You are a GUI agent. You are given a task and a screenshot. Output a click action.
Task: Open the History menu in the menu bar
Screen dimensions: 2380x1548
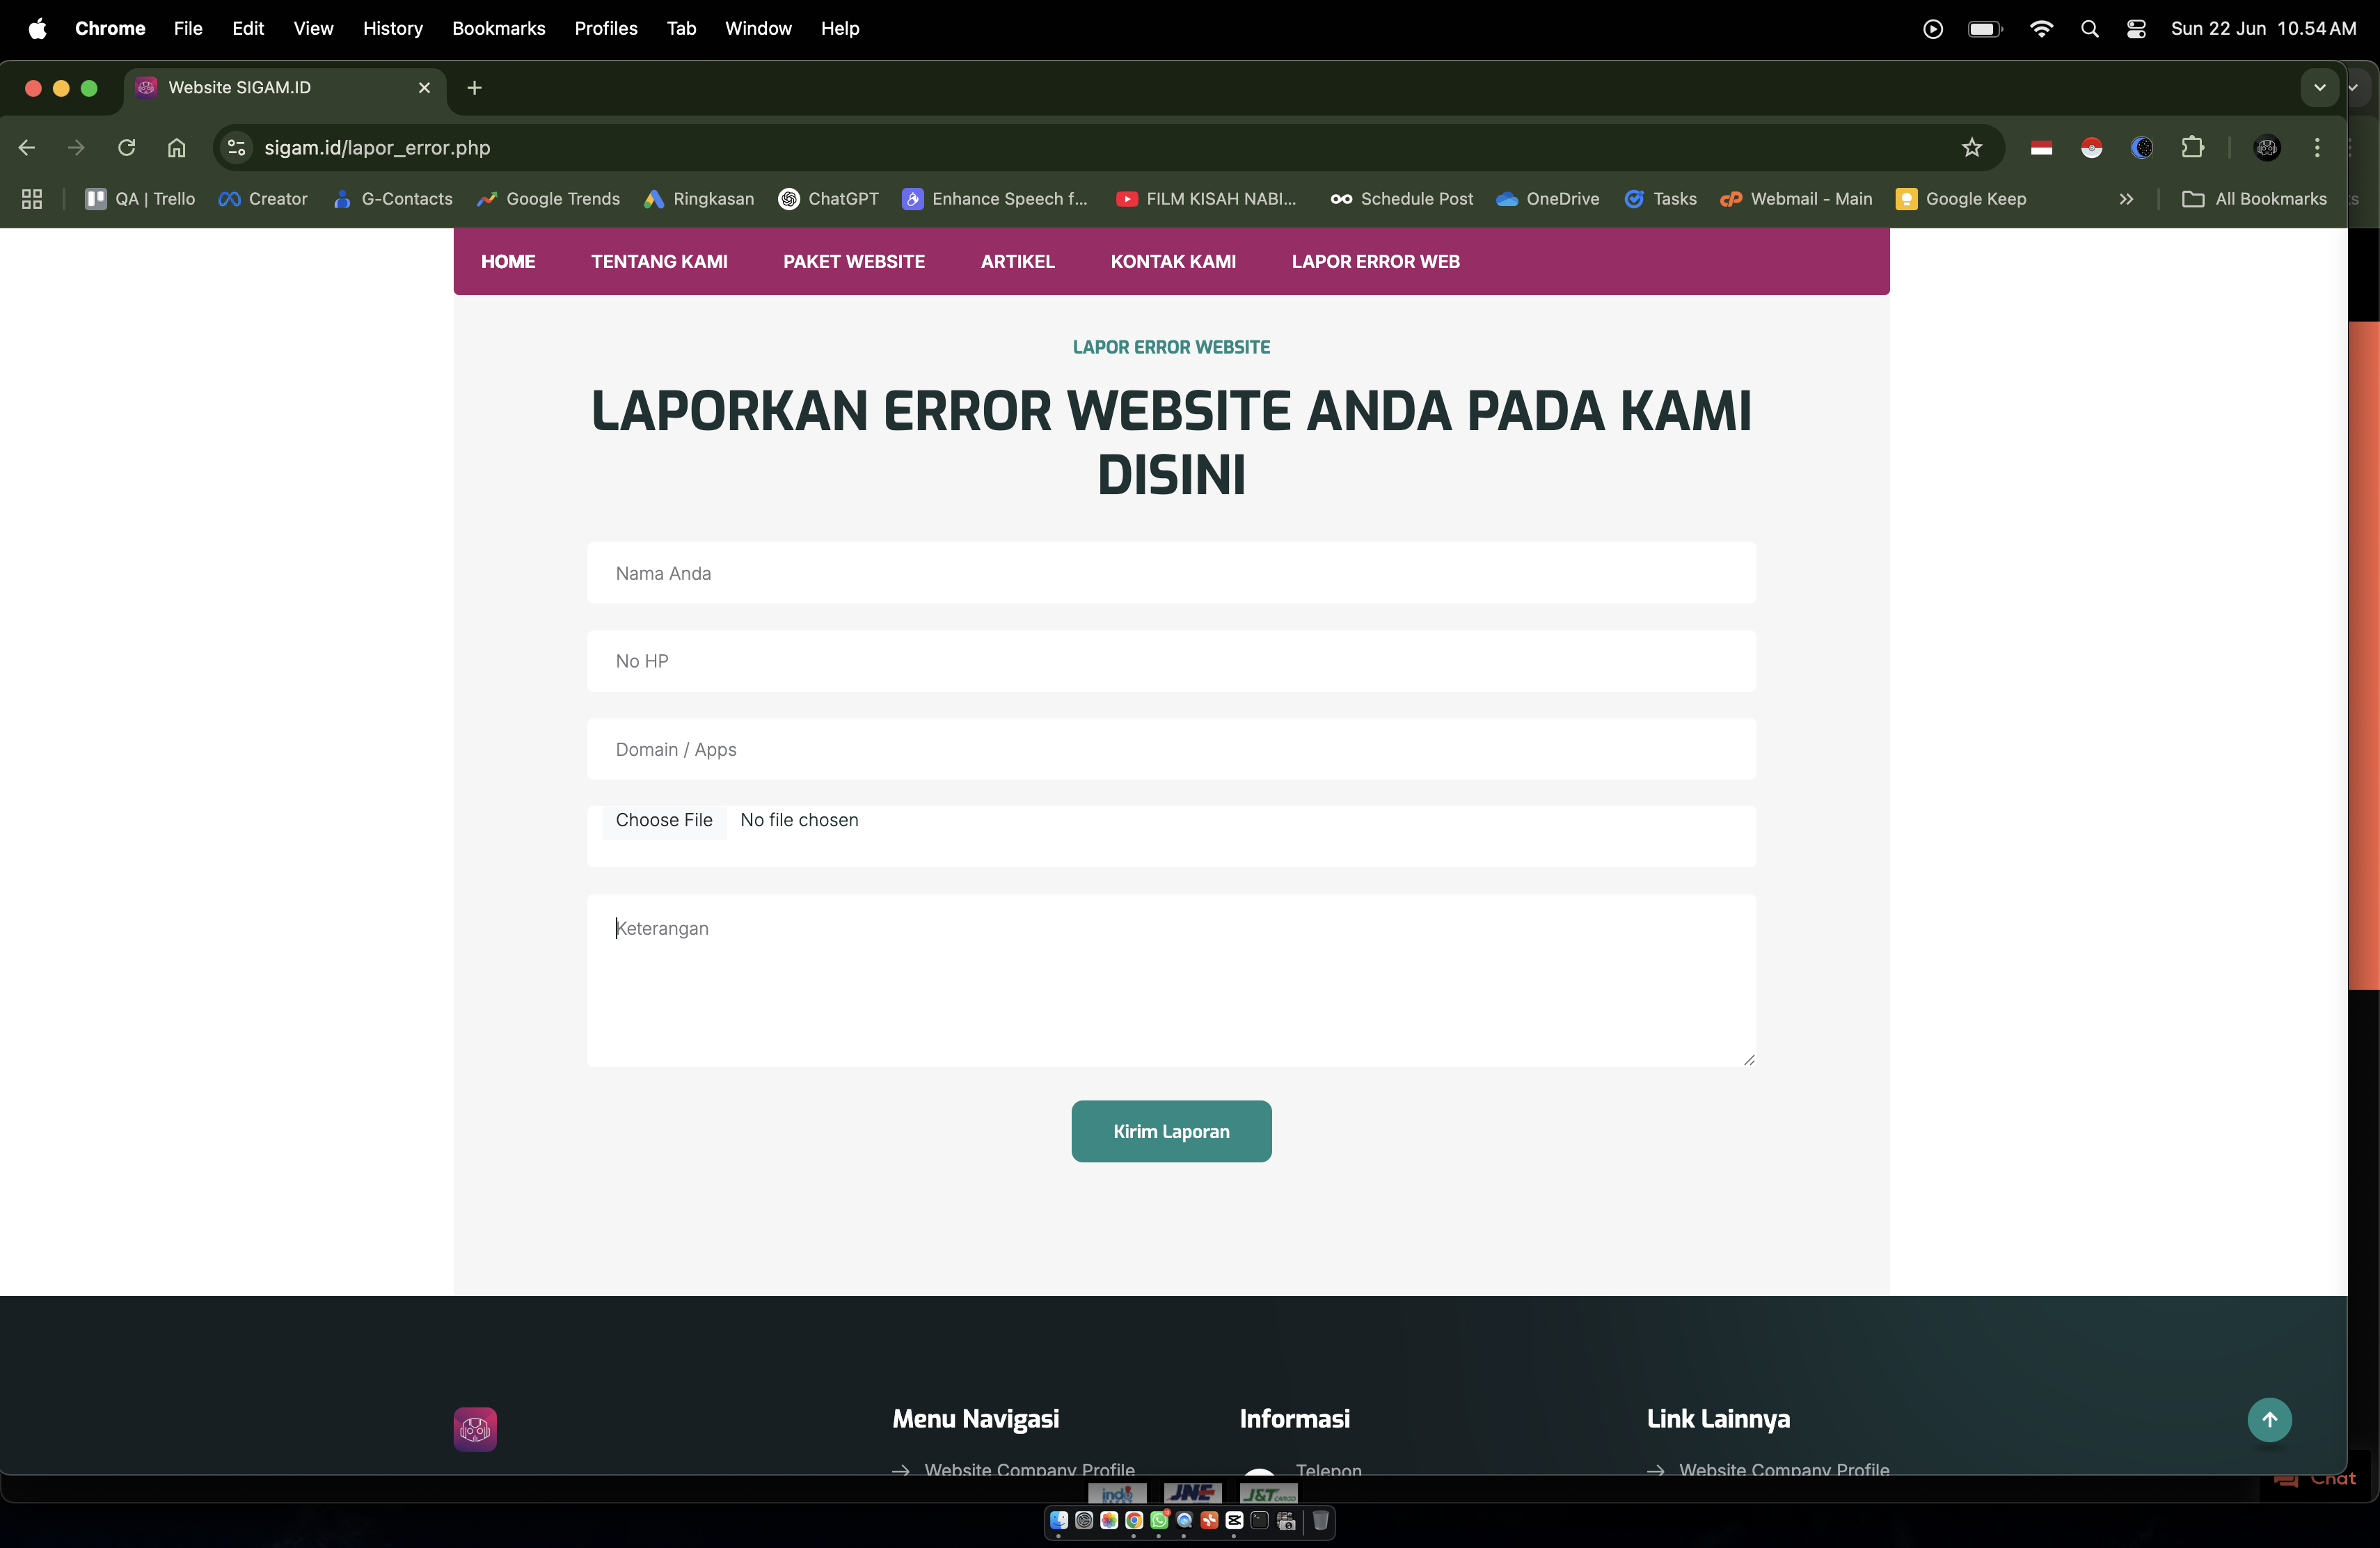(x=392, y=29)
